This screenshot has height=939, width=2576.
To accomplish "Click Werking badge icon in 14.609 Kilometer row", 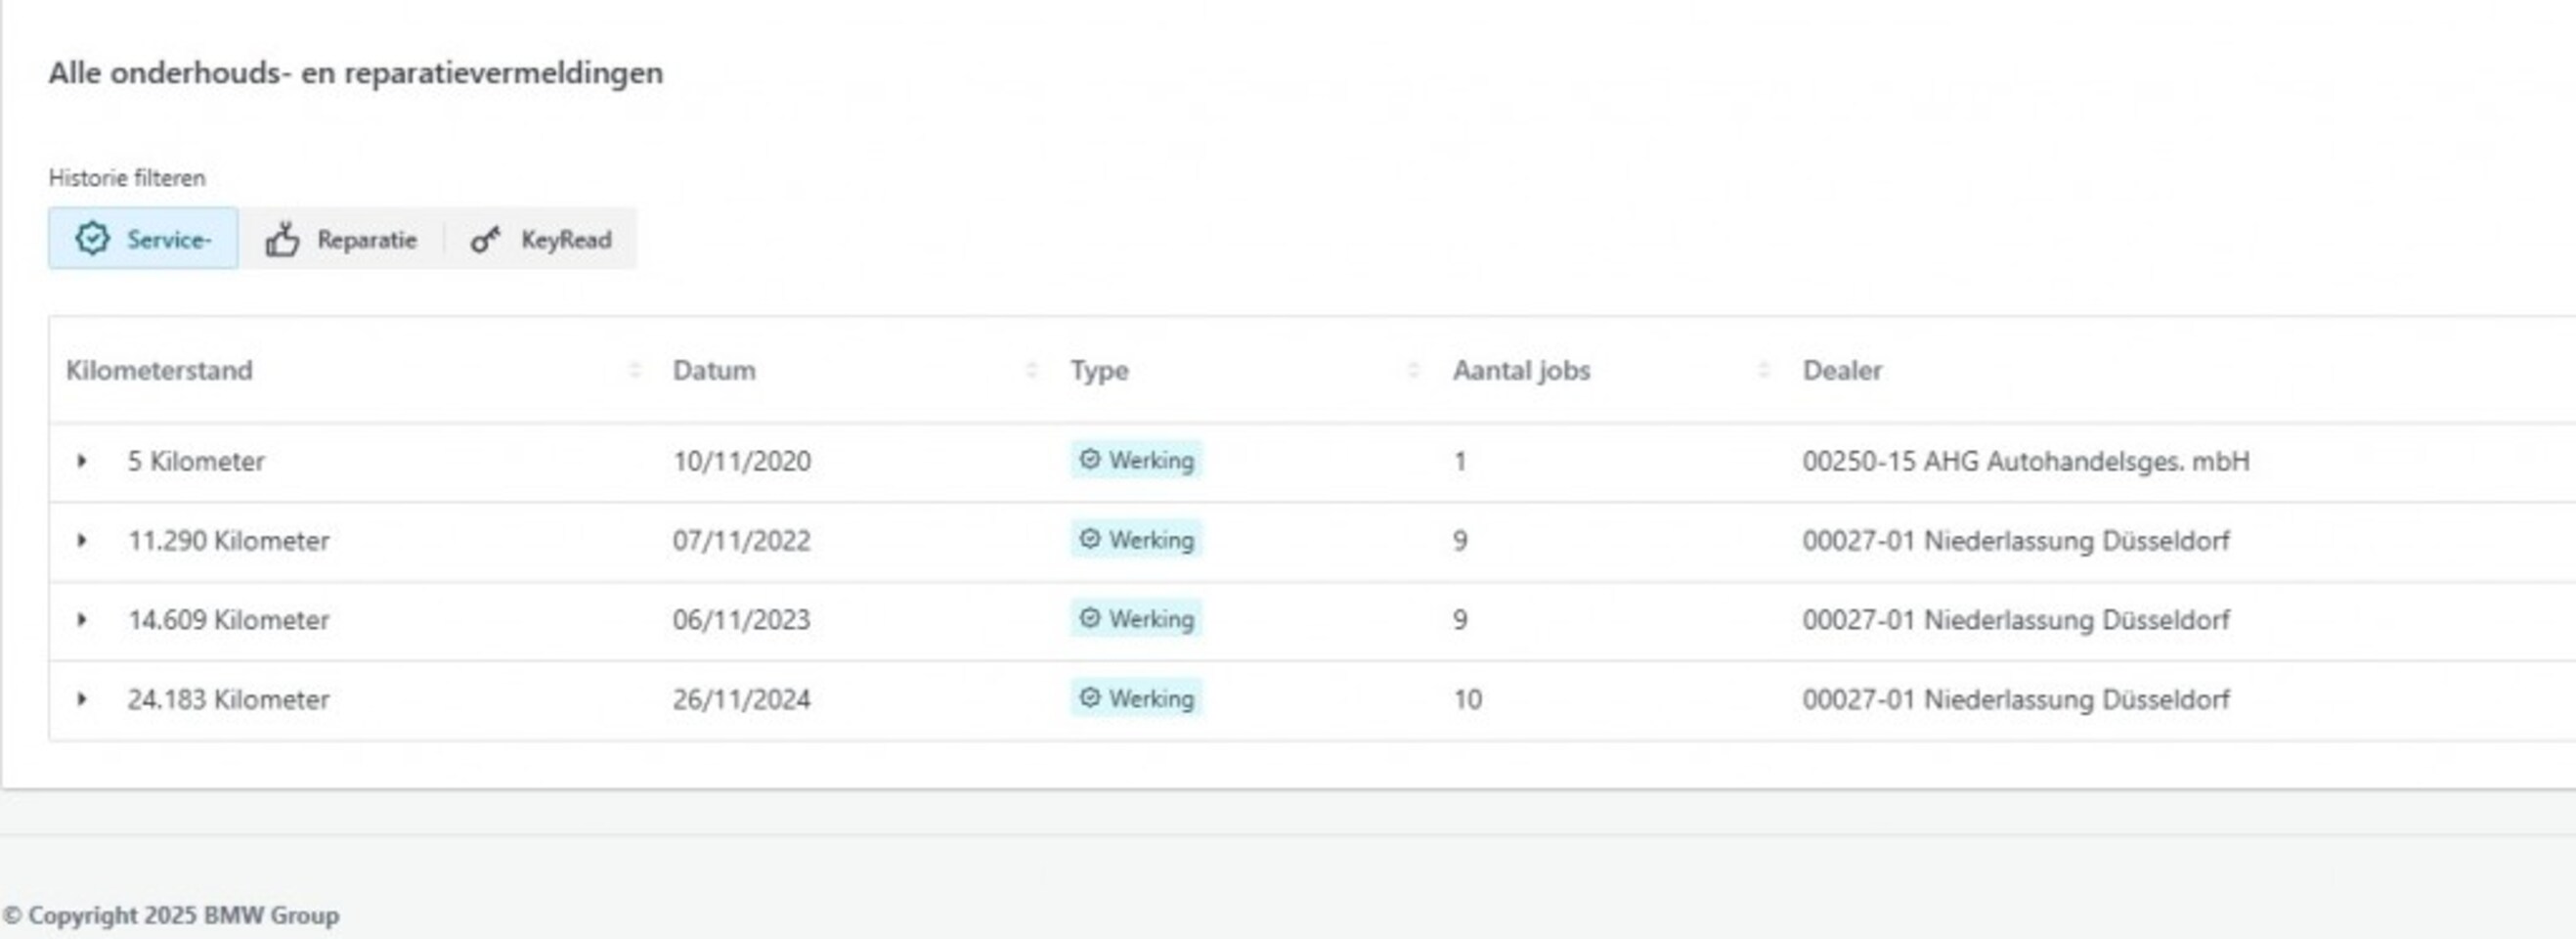I will coord(1090,619).
